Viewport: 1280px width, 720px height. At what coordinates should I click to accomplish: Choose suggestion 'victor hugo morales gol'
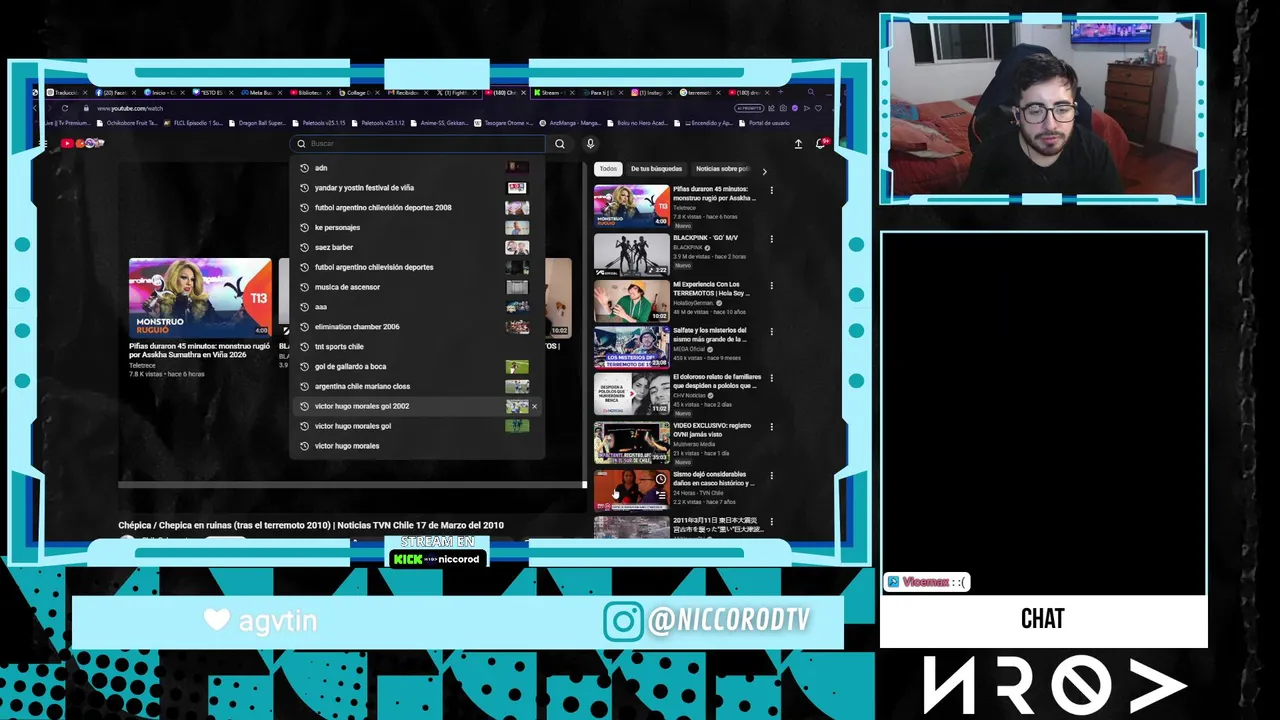[417, 426]
